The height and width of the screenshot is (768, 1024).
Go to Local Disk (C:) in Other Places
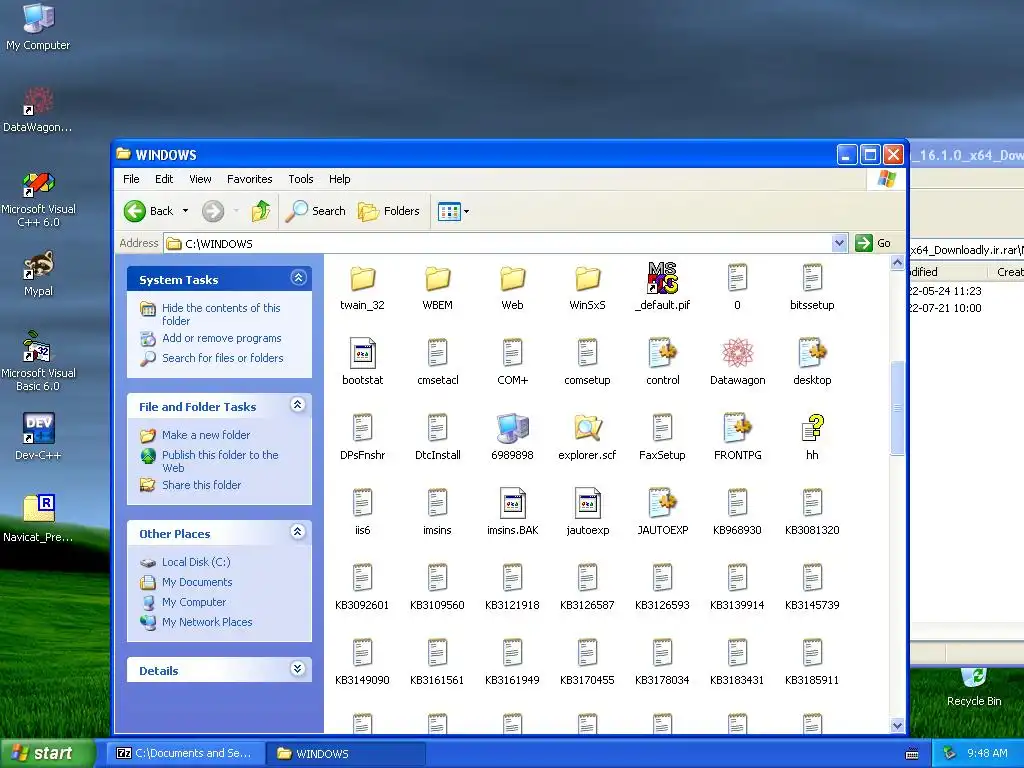(196, 562)
